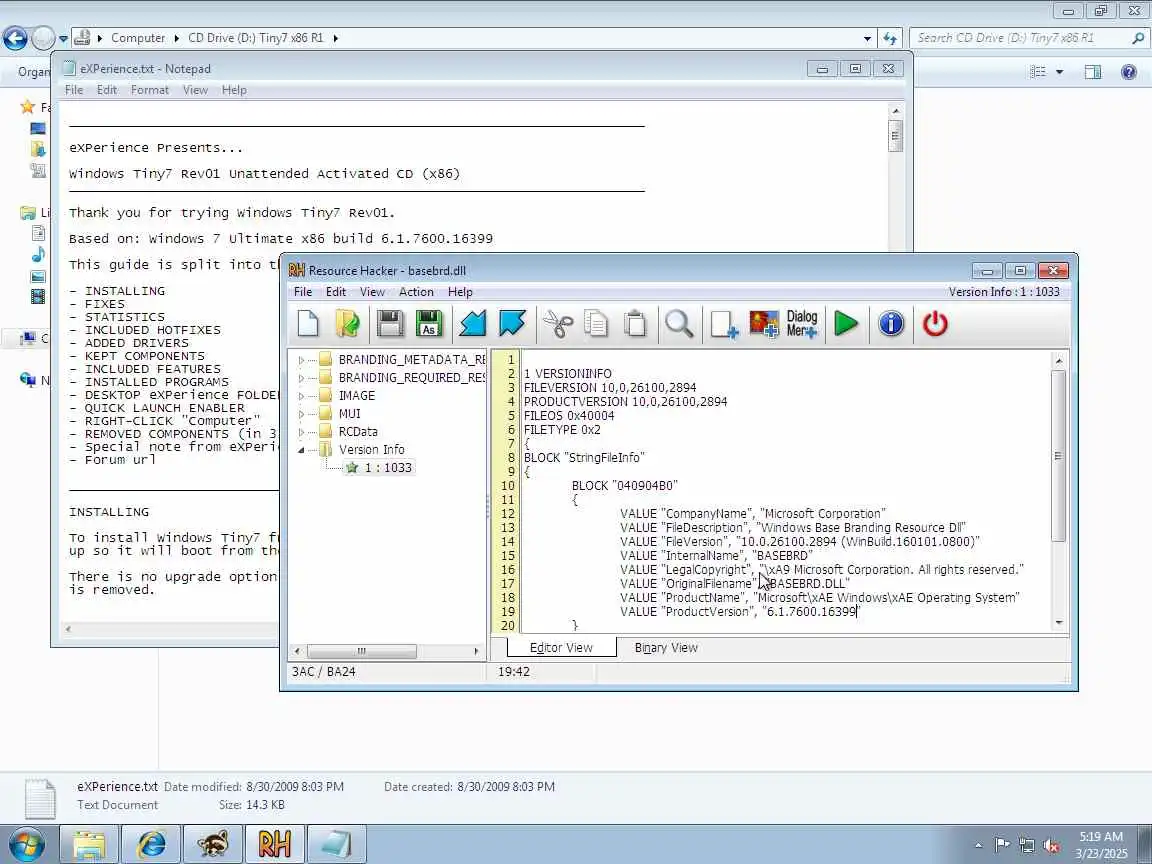Viewport: 1152px width, 864px height.
Task: Open the Dialog Menu editor icon
Action: tap(802, 324)
